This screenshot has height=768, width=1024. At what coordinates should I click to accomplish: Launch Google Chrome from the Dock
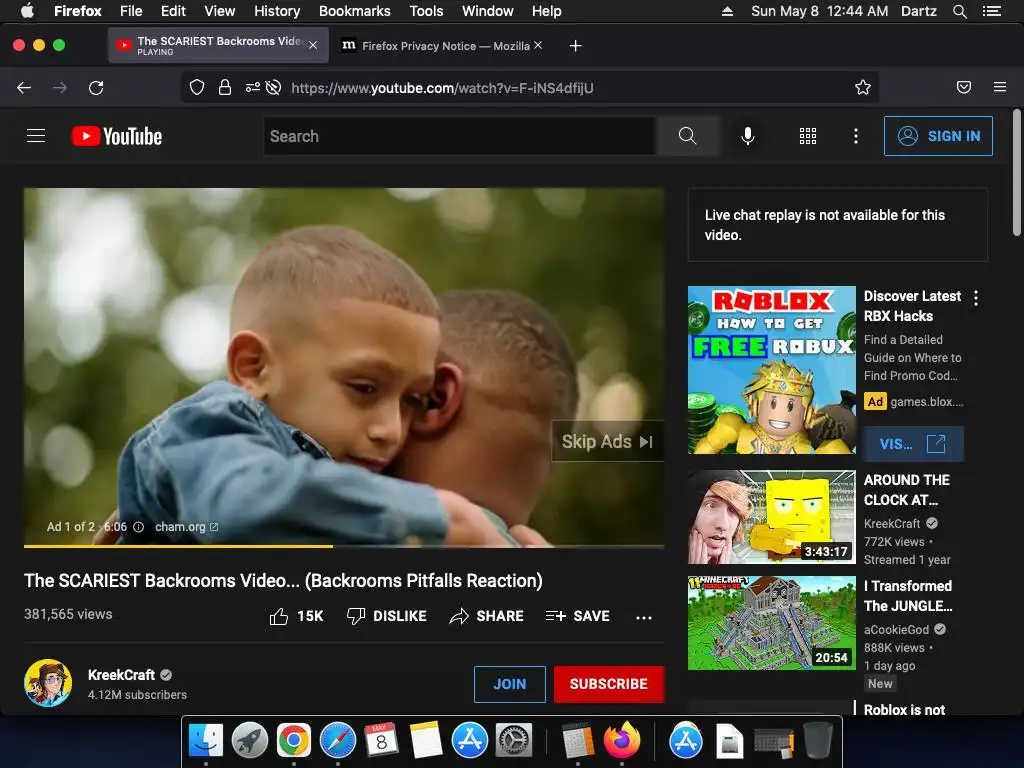[x=293, y=741]
